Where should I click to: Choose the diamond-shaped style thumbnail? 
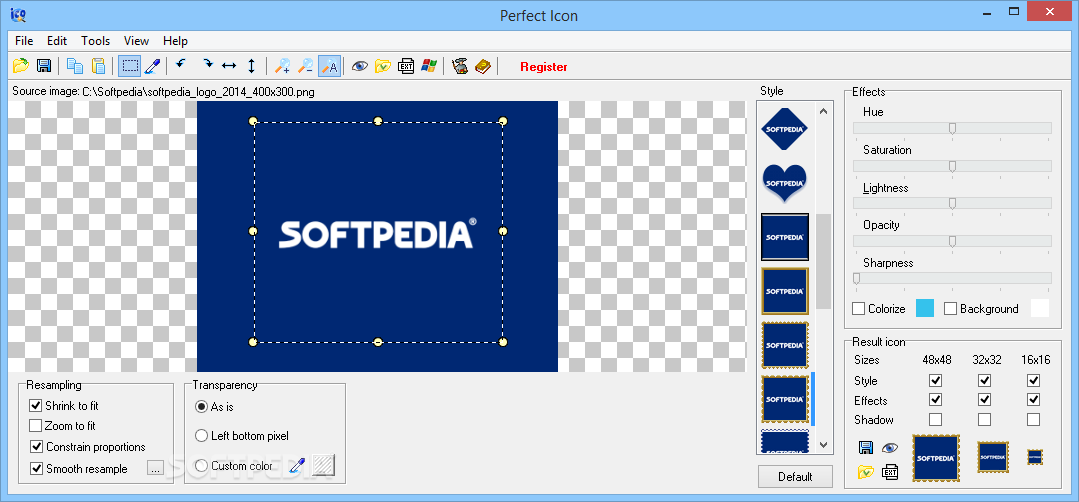click(x=784, y=129)
